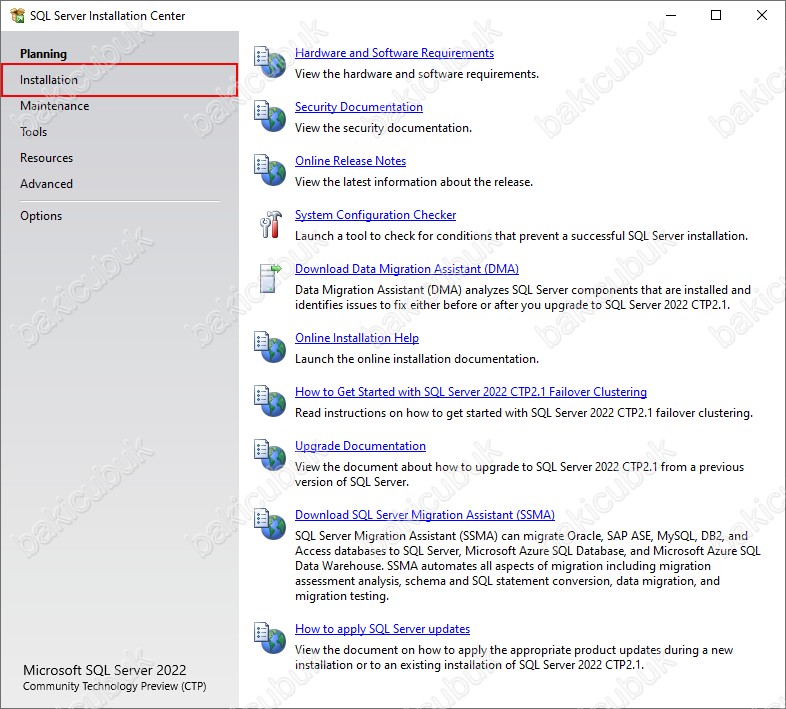Open the Maintenance section
The width and height of the screenshot is (786, 709).
[x=55, y=106]
